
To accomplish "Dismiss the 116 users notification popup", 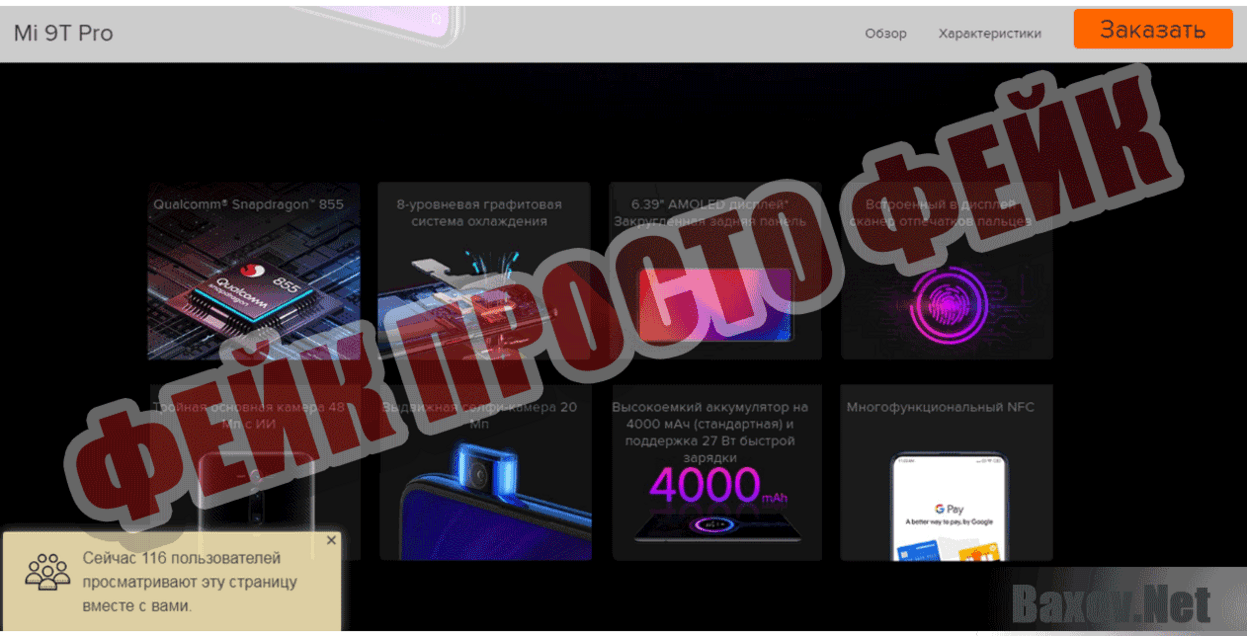I will tap(331, 540).
